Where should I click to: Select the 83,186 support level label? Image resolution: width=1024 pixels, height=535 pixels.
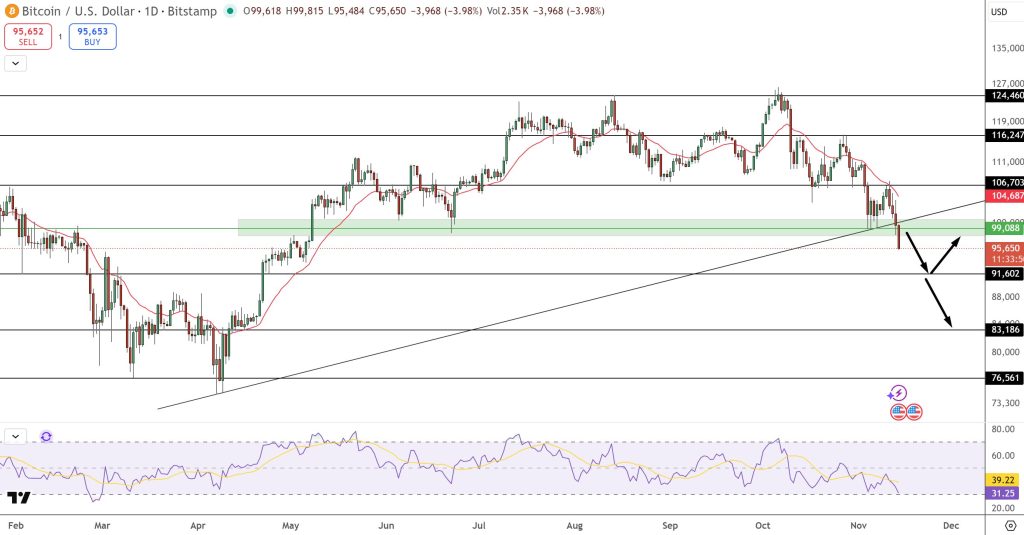(1004, 329)
